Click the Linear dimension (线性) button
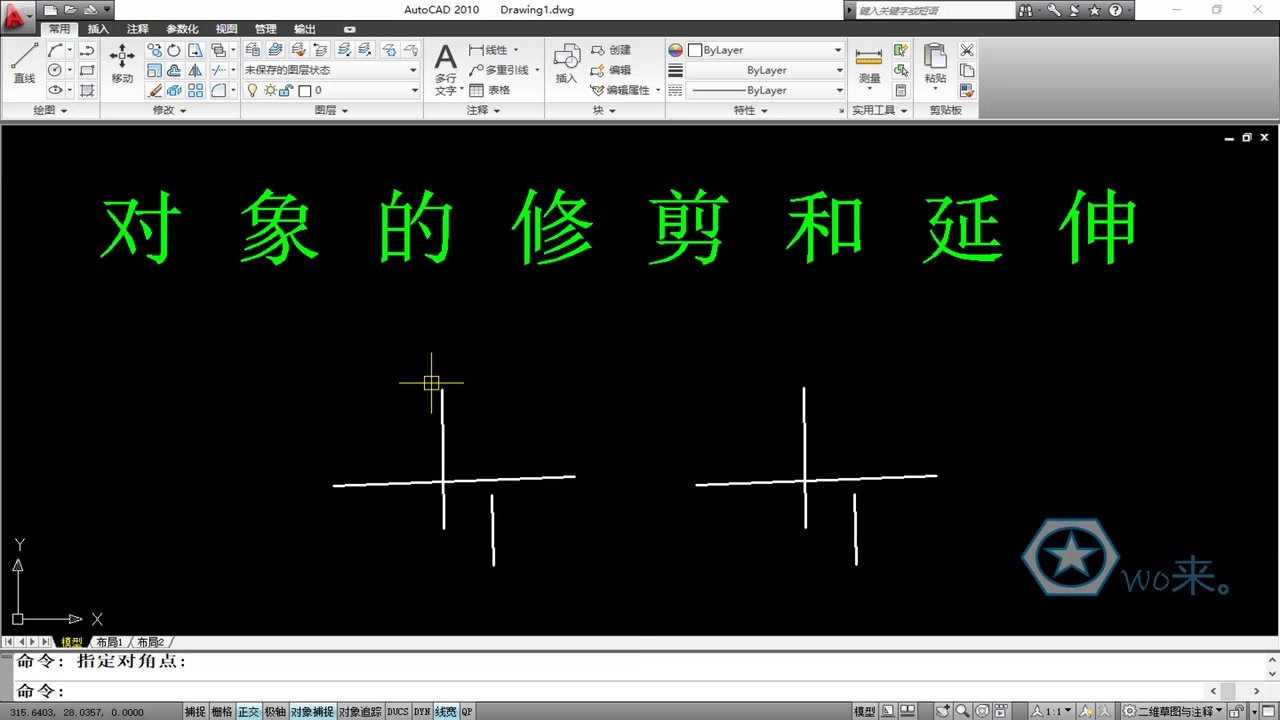1280x720 pixels. point(488,50)
